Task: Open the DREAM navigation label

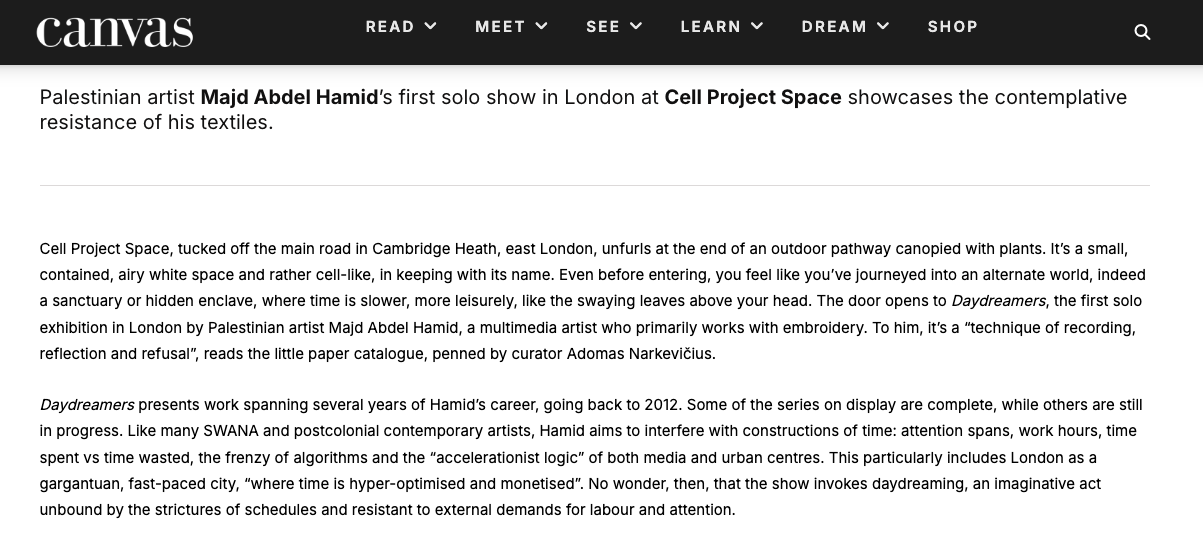Action: [834, 27]
